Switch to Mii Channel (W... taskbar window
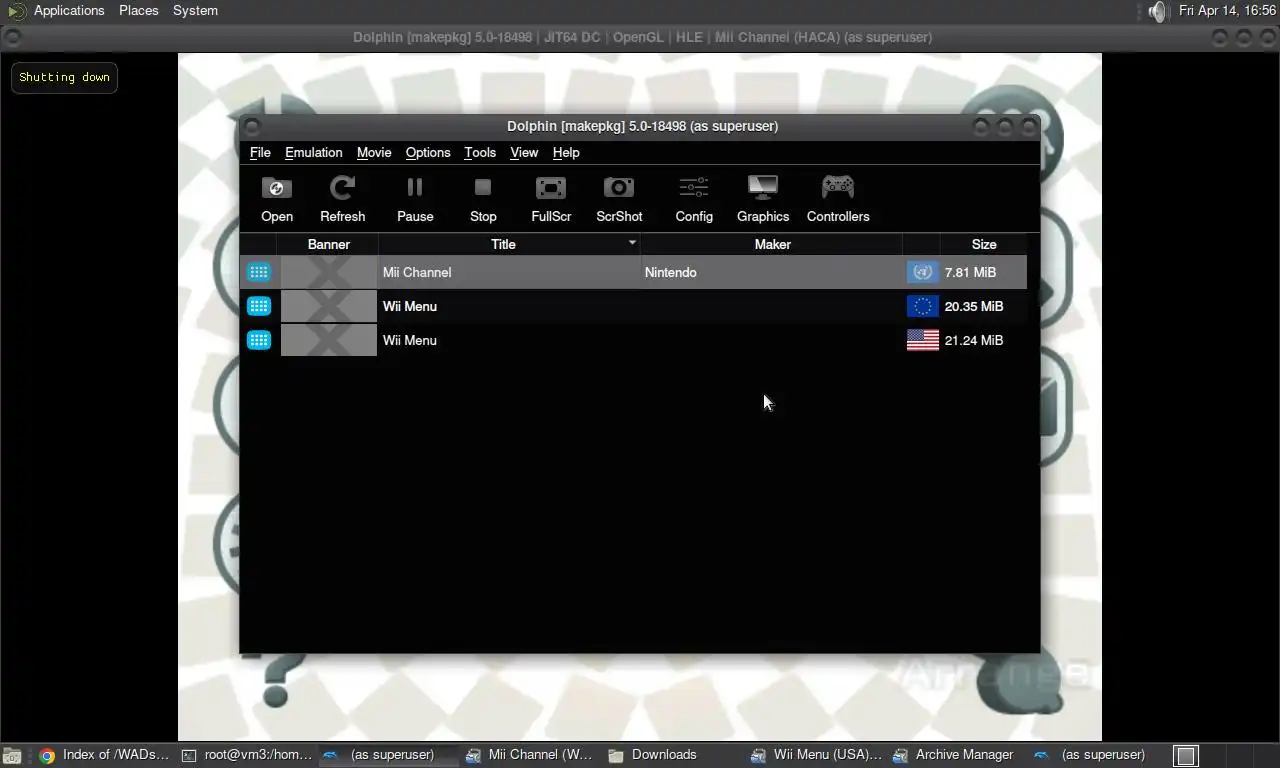The height and width of the screenshot is (768, 1280). (530, 755)
